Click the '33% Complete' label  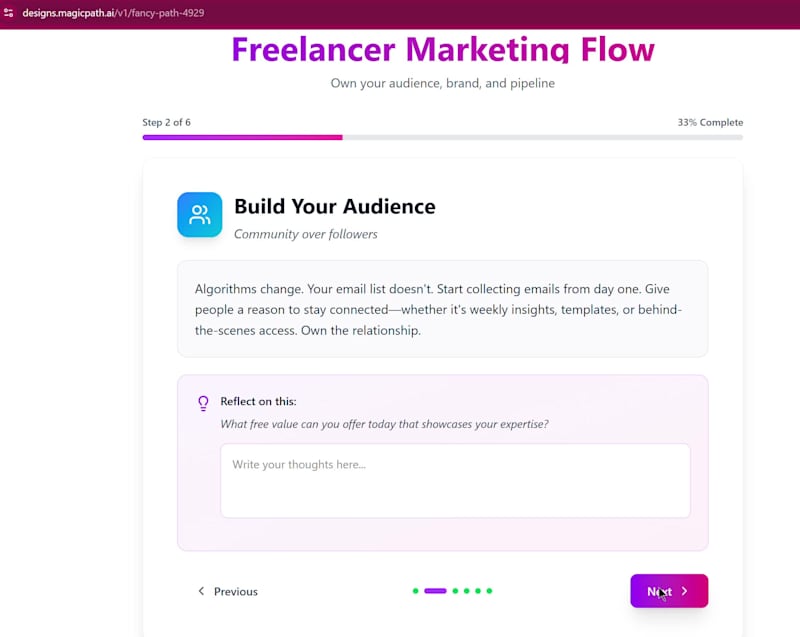710,122
